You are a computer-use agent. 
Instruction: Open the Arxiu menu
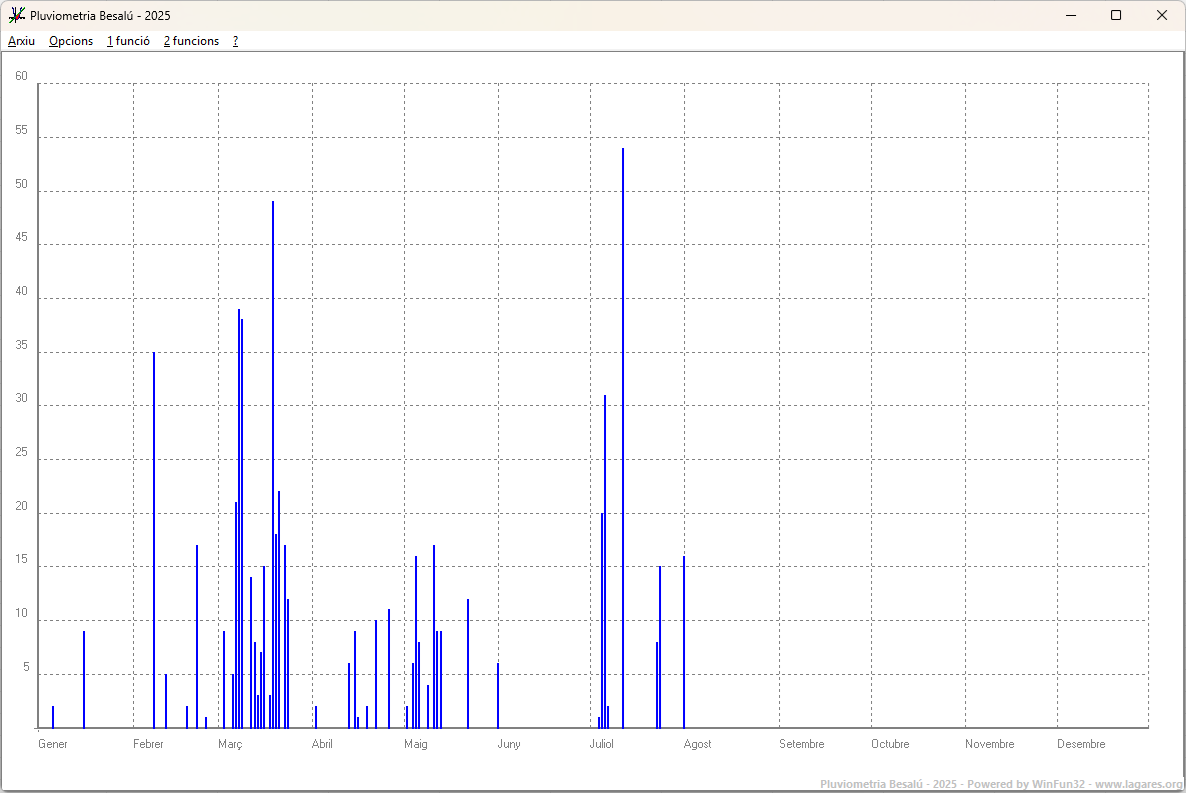click(21, 41)
